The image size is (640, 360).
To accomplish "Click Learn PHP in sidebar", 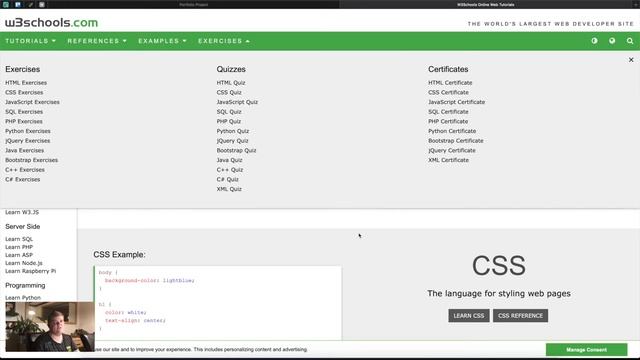I will (19, 247).
